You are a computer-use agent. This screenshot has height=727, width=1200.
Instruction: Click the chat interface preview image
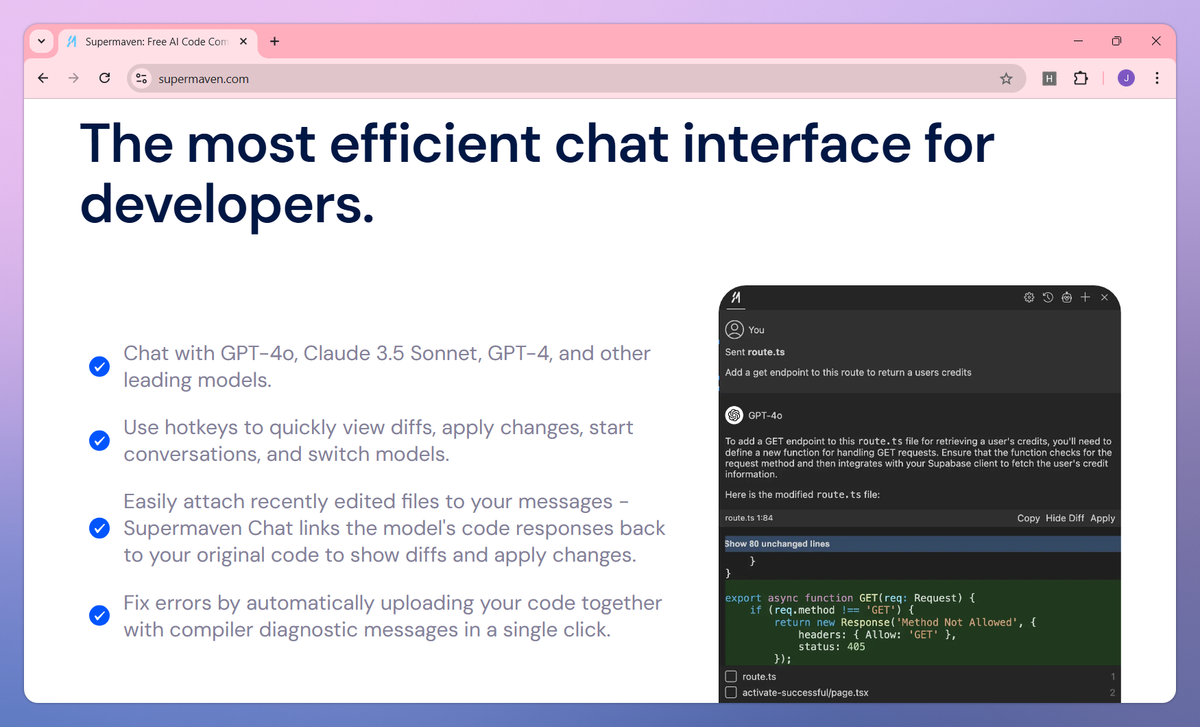[x=920, y=493]
